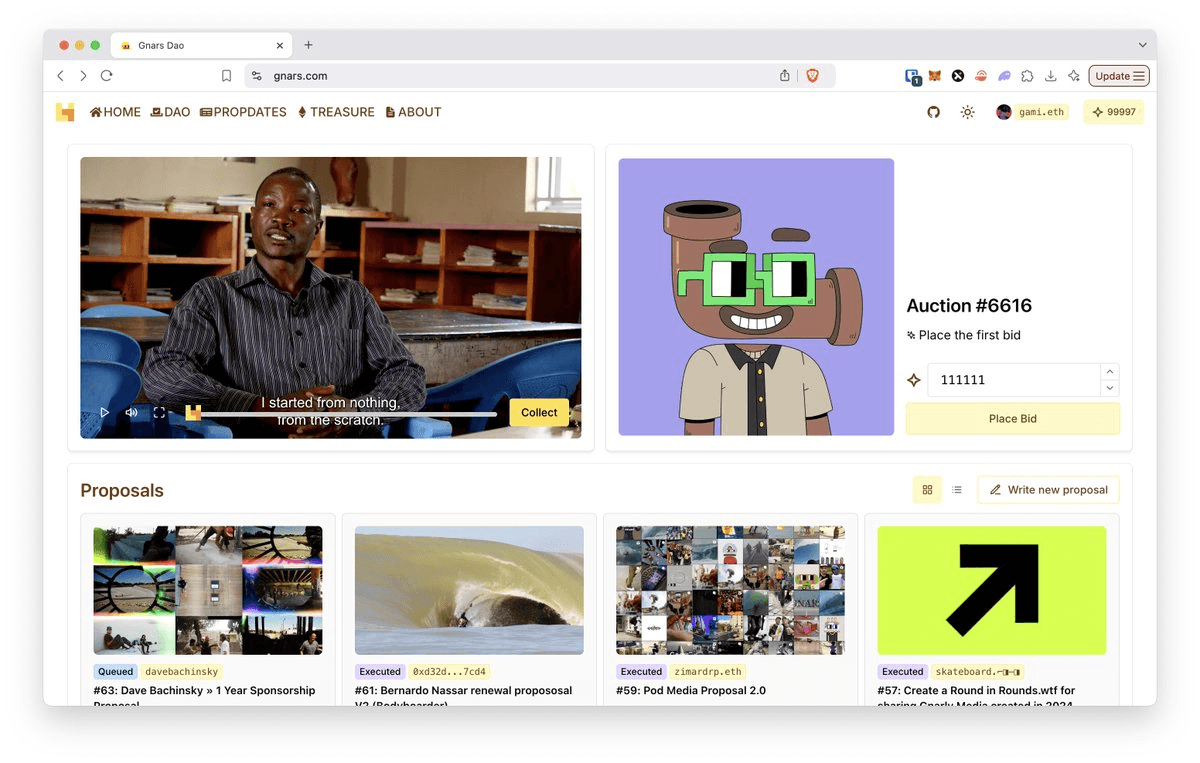This screenshot has height=763, width=1200.
Task: Decrease bid amount with down arrow
Action: click(x=1110, y=388)
